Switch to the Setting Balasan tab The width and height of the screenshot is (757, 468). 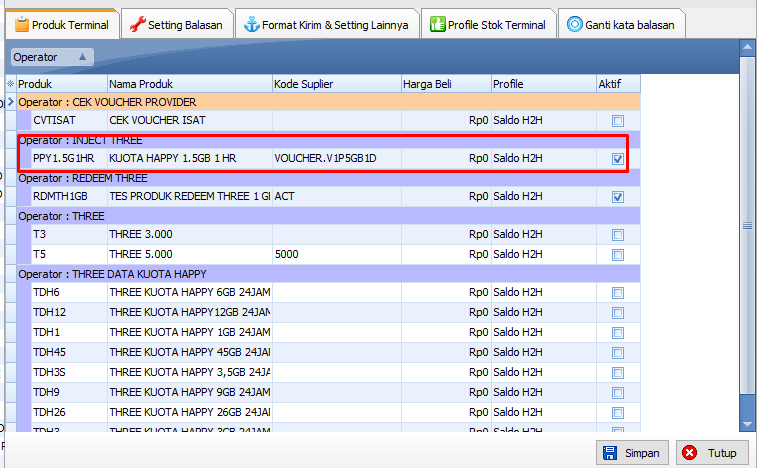click(177, 25)
